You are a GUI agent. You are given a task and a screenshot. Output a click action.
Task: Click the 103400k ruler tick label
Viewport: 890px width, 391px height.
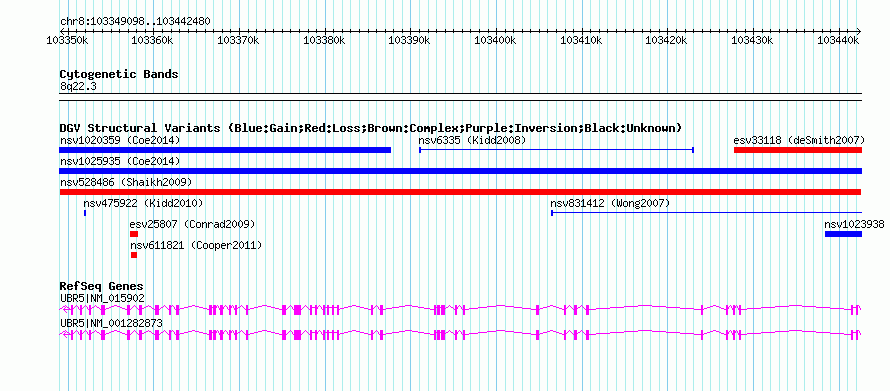coord(495,40)
